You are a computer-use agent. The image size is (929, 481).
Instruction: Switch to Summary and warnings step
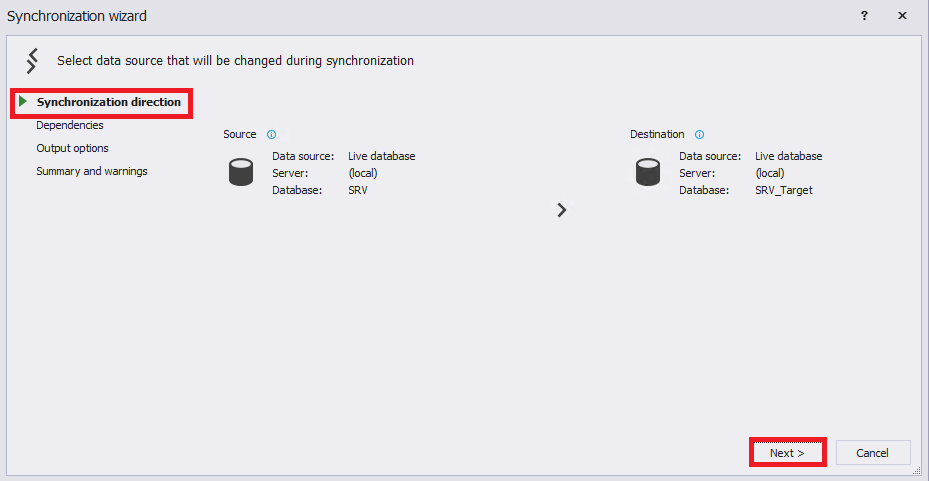pyautogui.click(x=92, y=171)
